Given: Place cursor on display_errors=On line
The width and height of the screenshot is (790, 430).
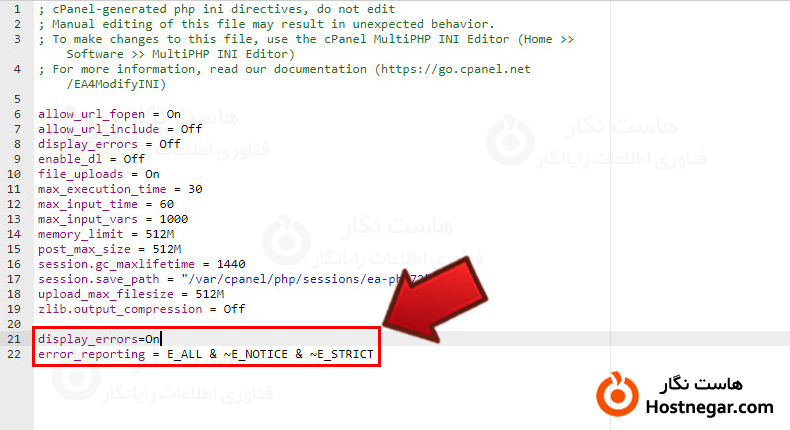Looking at the screenshot, I should pos(99,339).
